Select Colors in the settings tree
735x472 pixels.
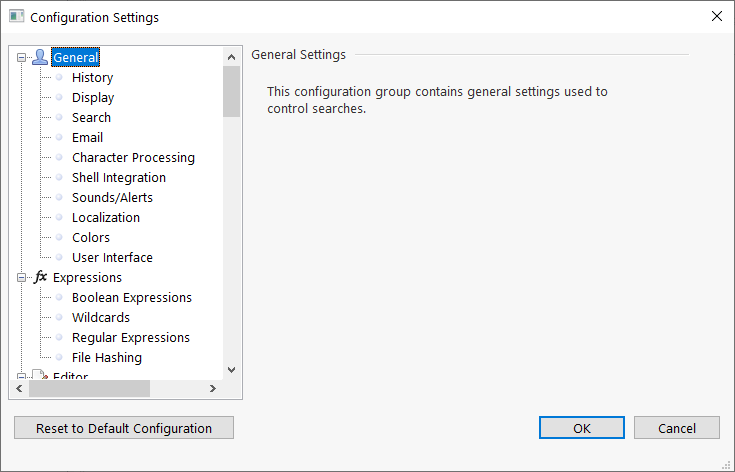coord(90,238)
